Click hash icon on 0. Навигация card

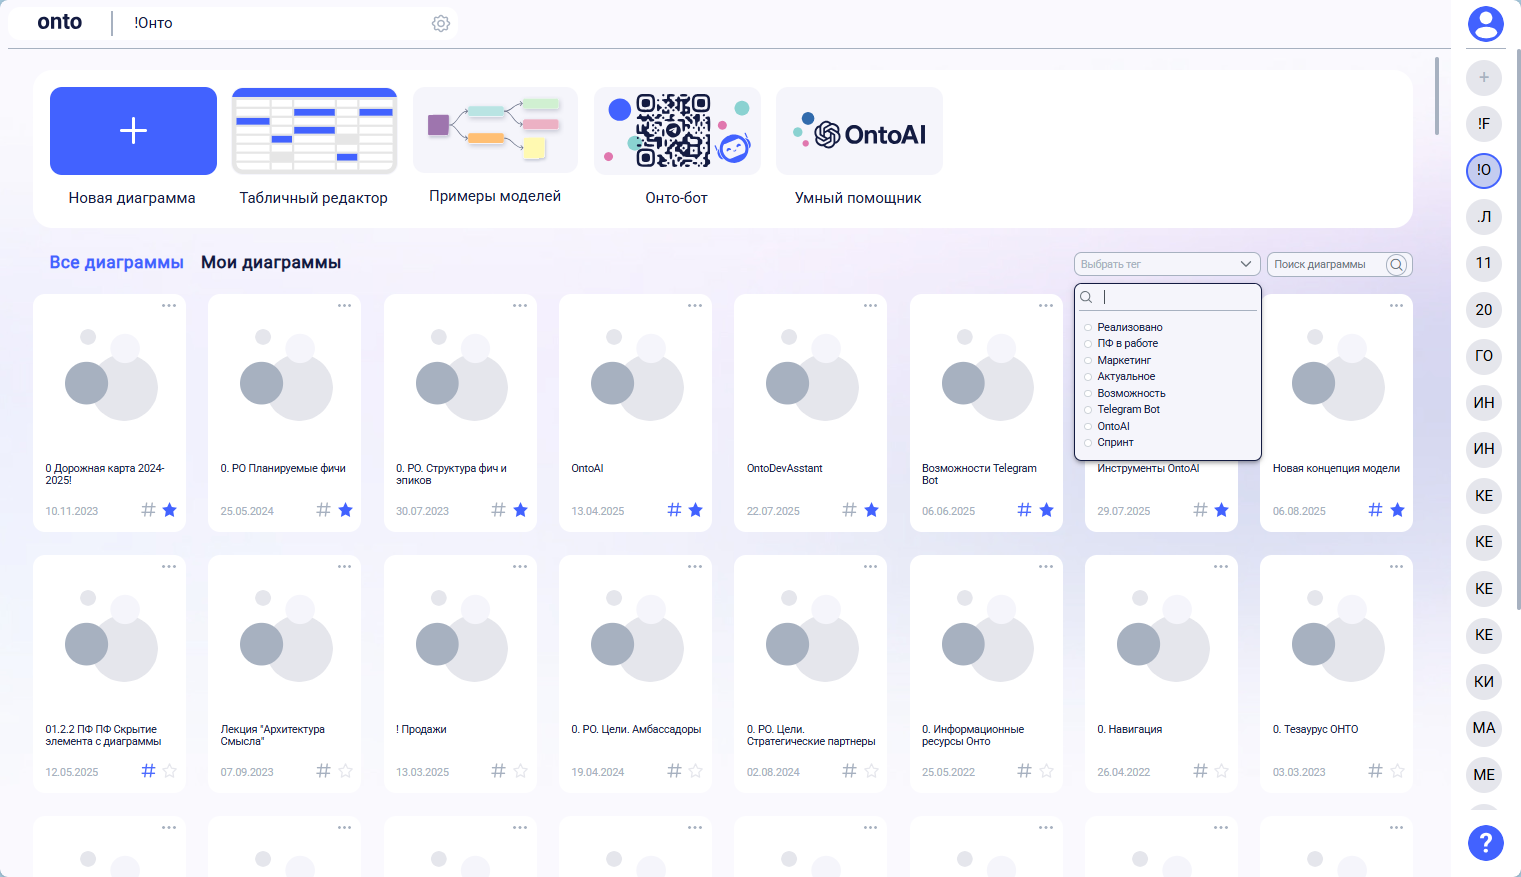tap(1200, 771)
